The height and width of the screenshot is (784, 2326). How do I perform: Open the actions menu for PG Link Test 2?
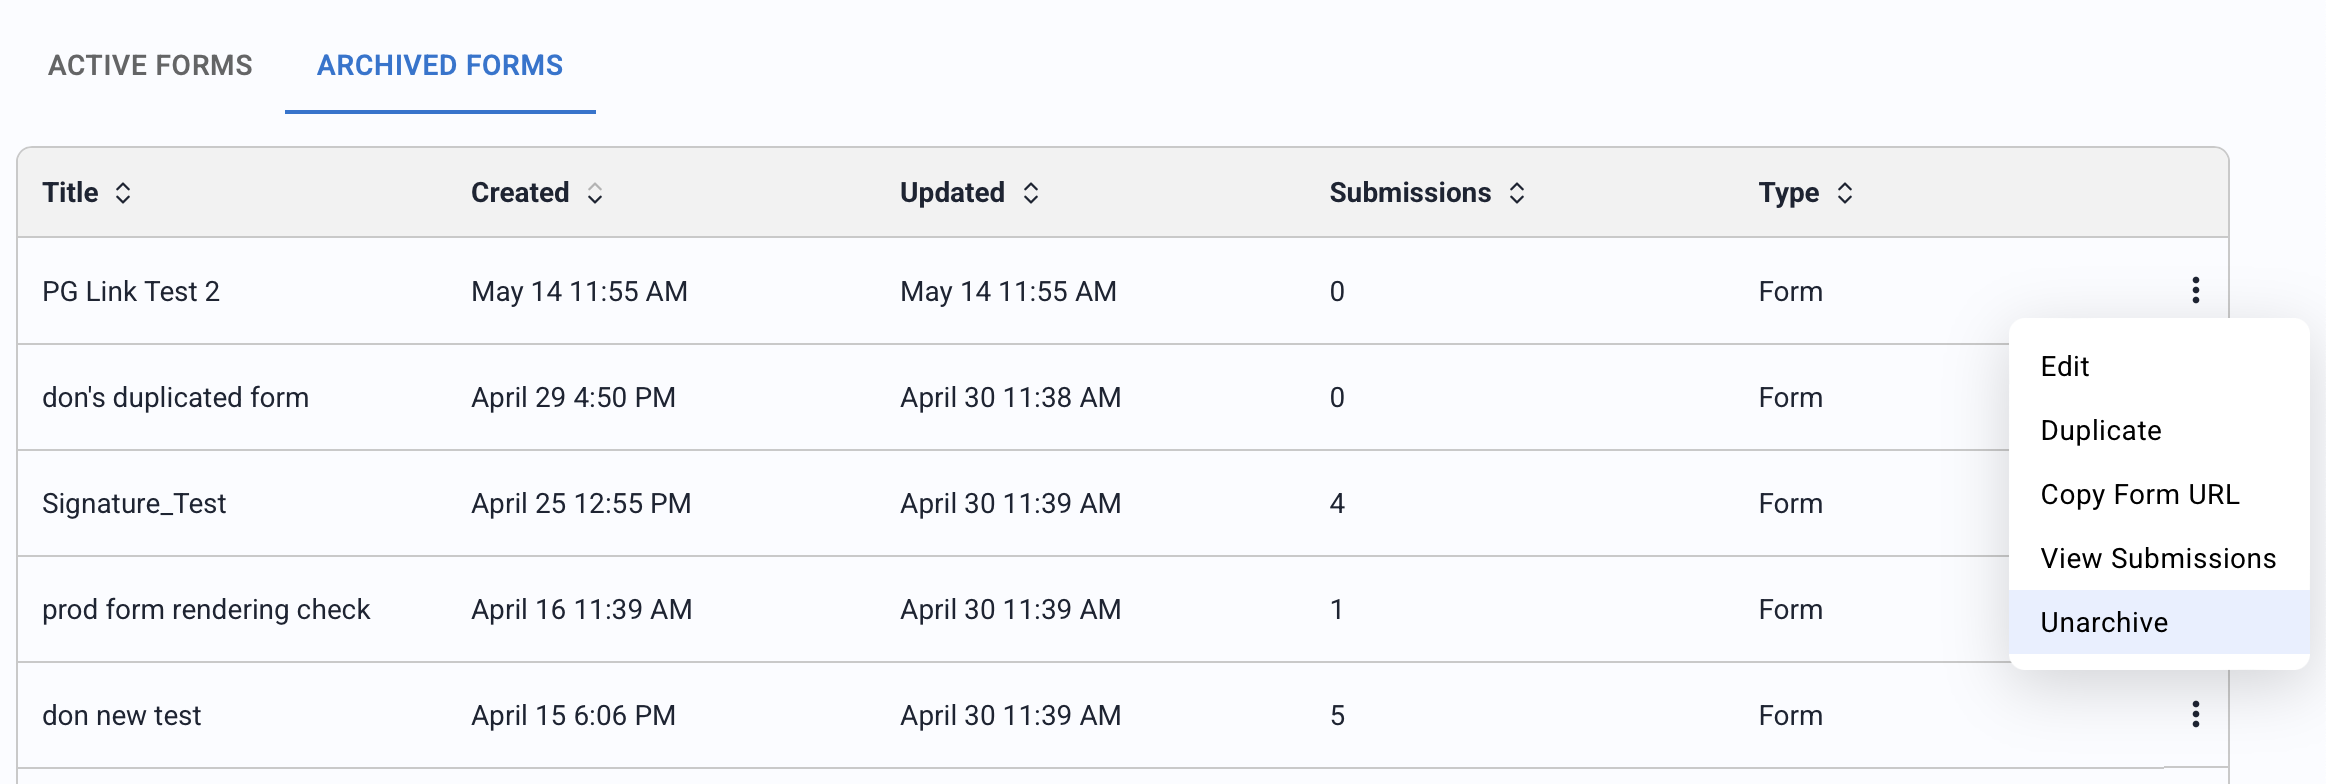(x=2196, y=291)
